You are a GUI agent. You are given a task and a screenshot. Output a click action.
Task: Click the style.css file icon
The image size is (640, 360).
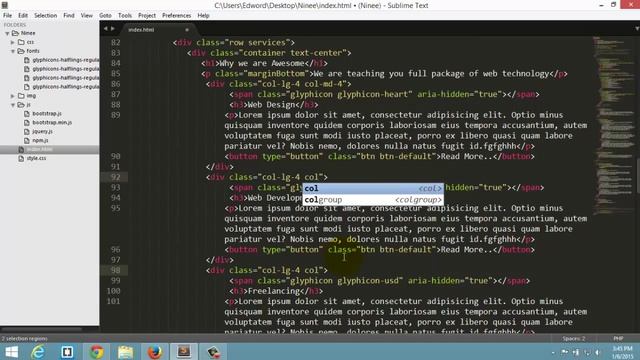(x=21, y=158)
